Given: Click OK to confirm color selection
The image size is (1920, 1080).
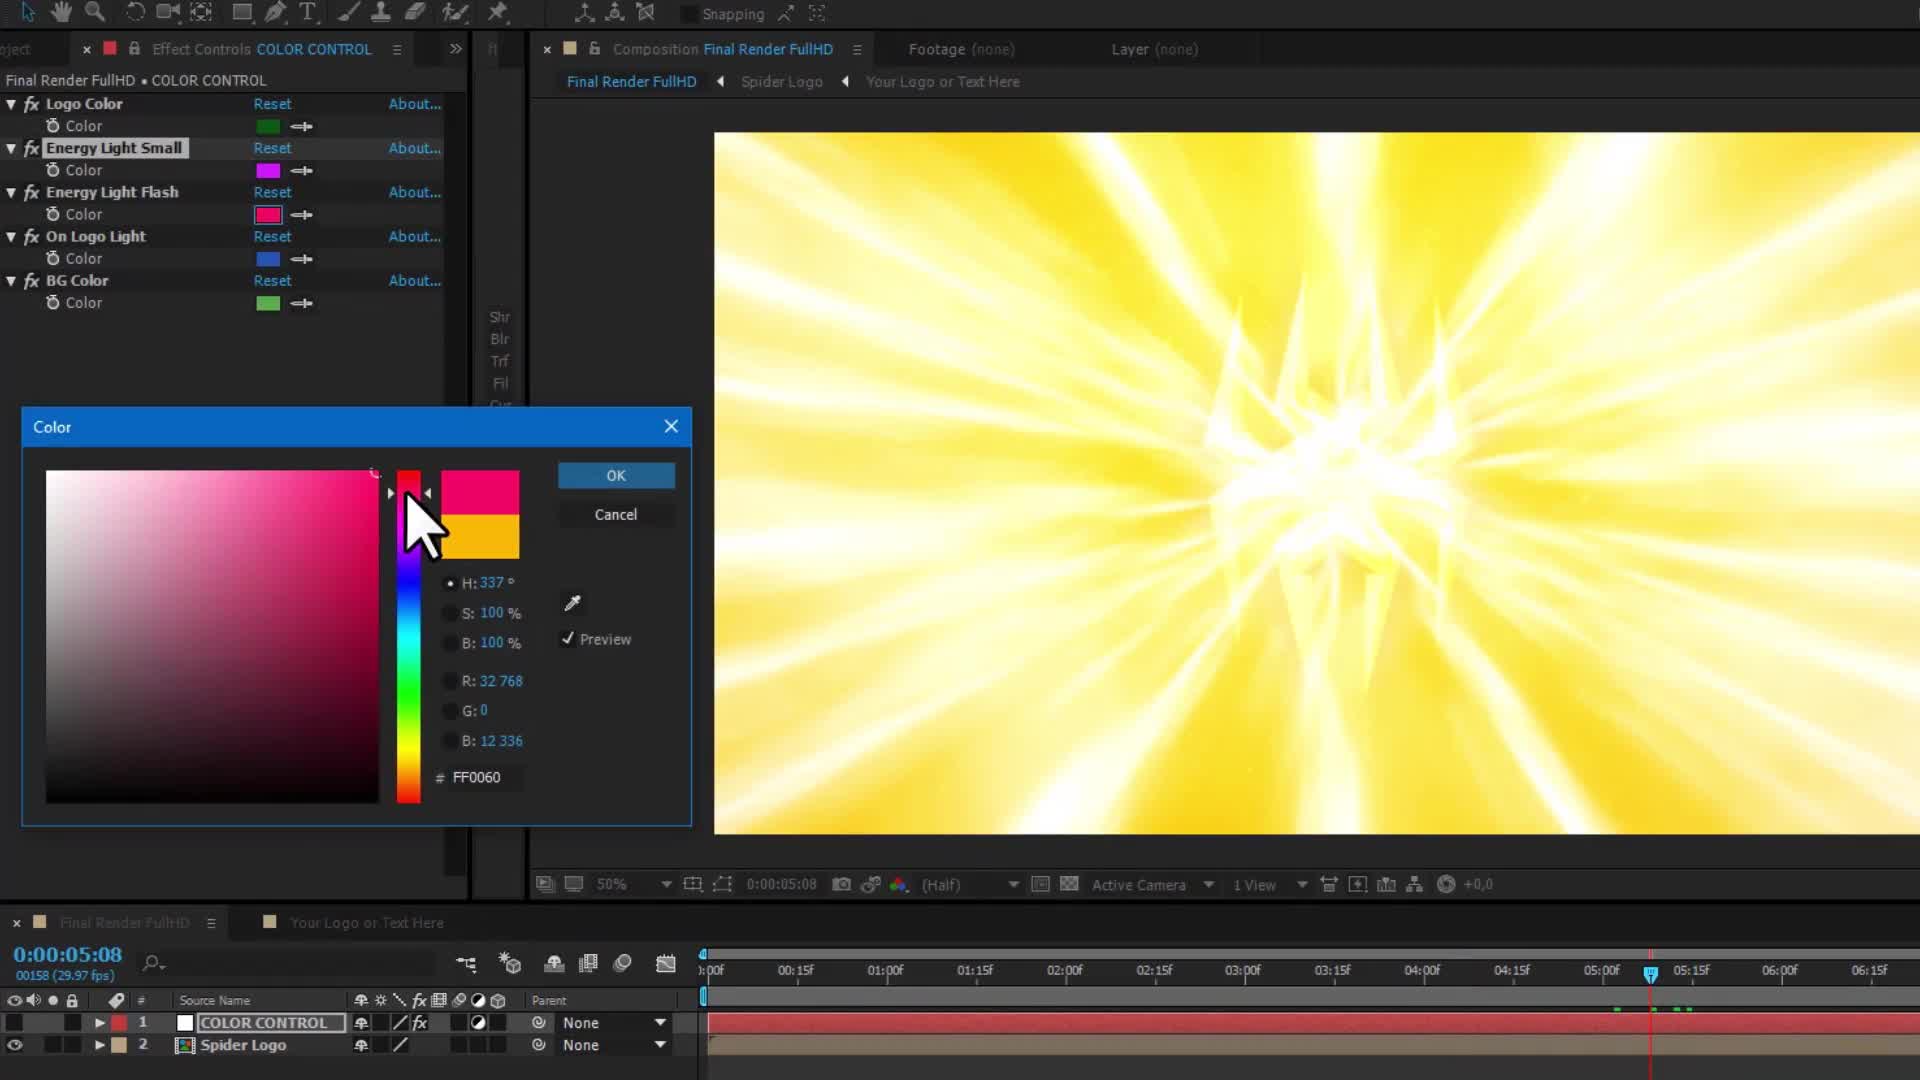Looking at the screenshot, I should pyautogui.click(x=615, y=475).
